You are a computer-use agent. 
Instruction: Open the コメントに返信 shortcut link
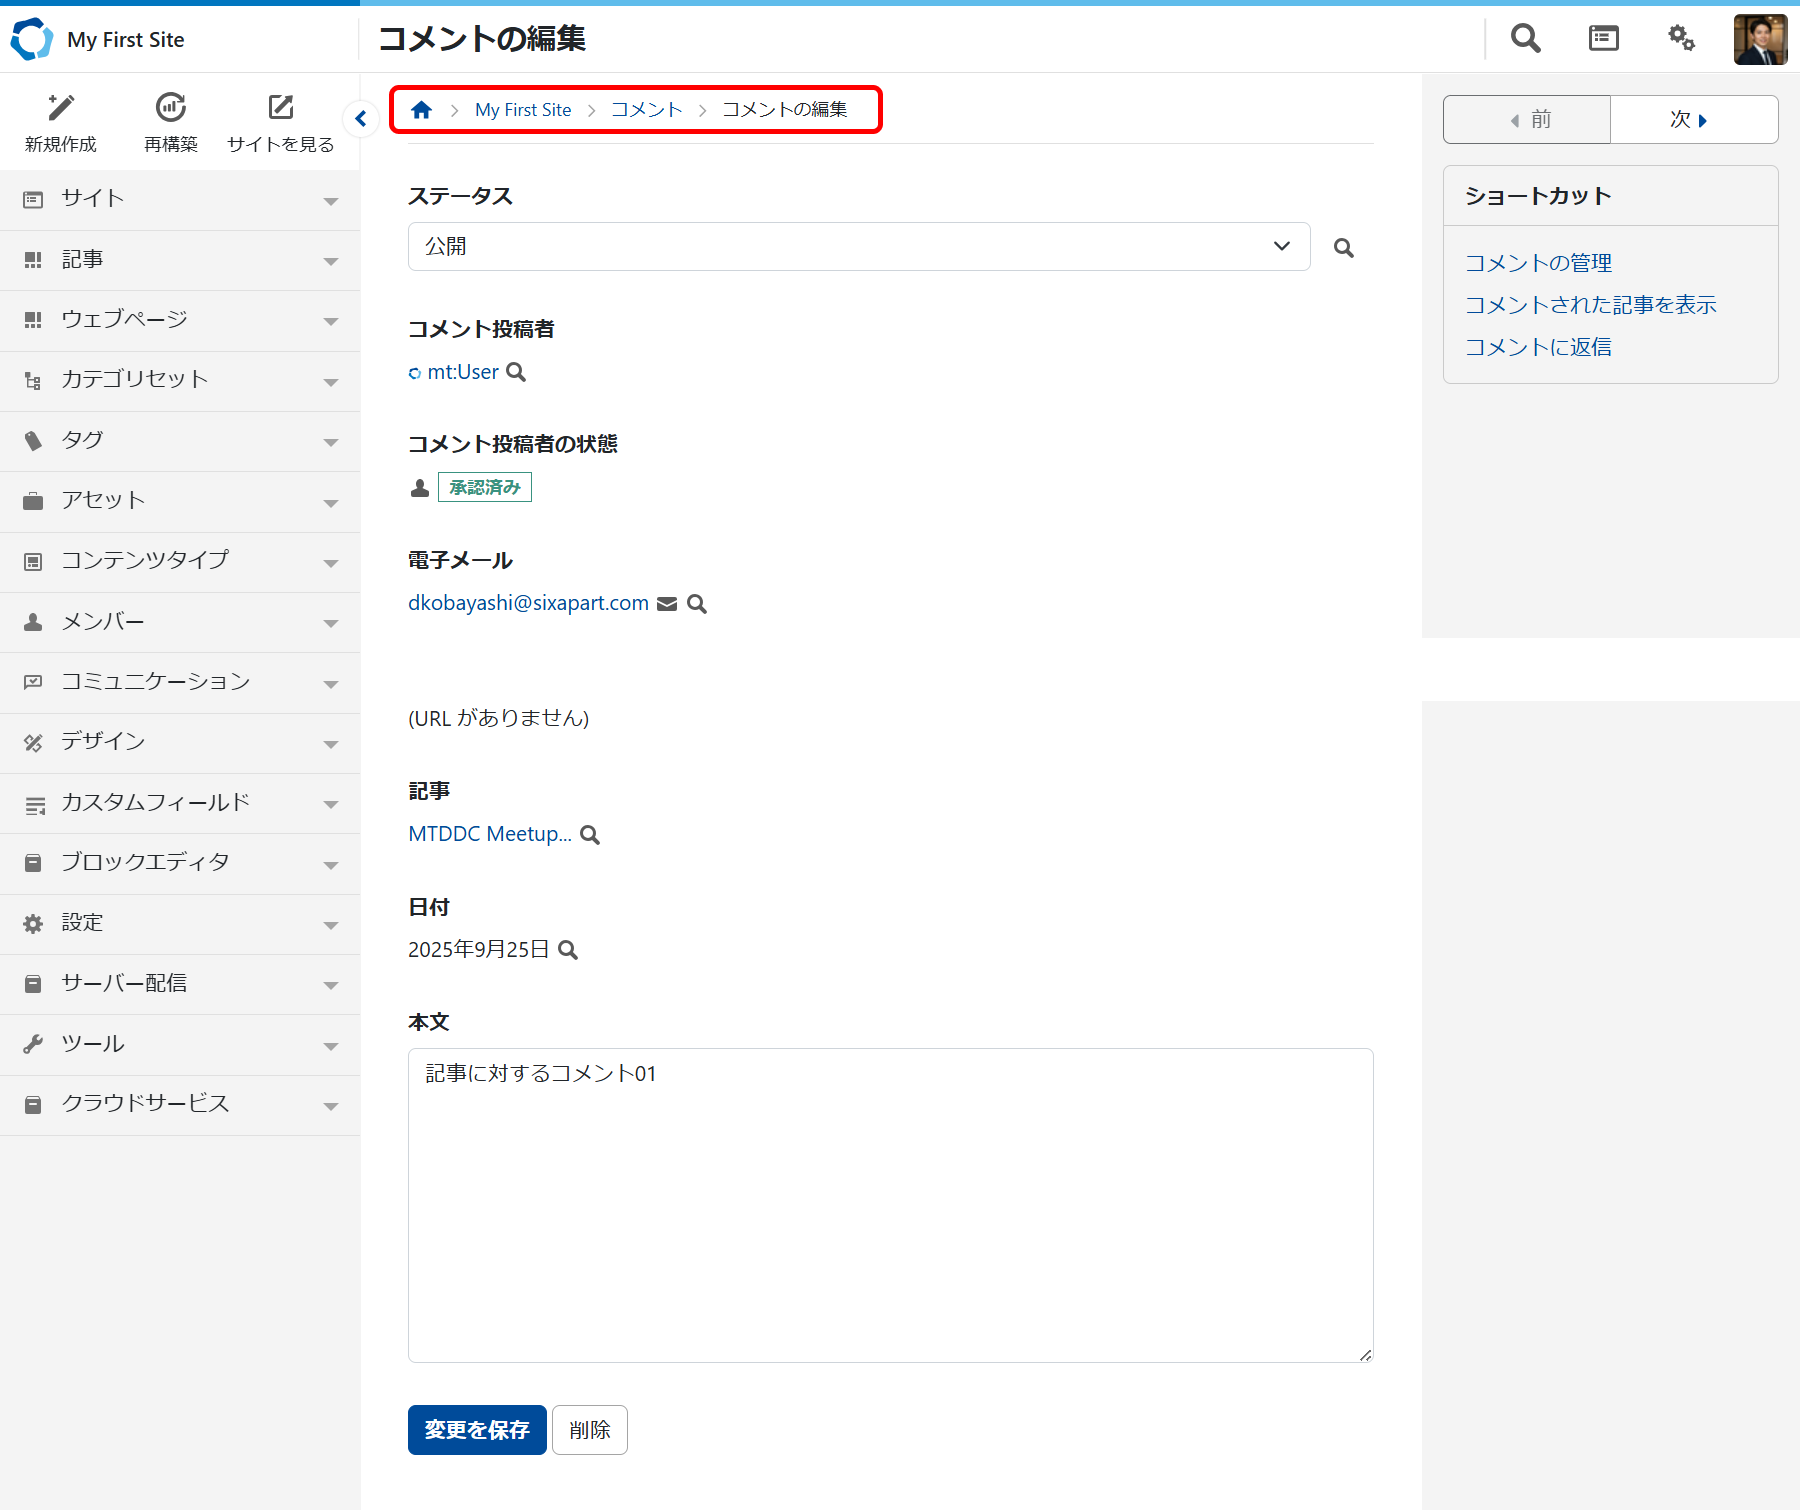(x=1538, y=347)
